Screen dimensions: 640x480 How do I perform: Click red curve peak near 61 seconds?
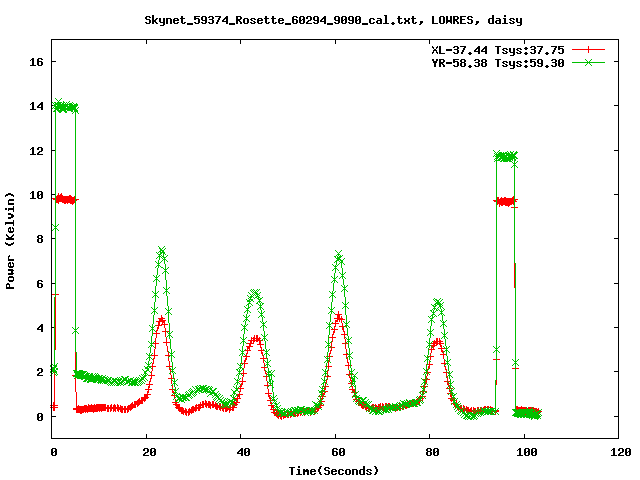point(339,316)
